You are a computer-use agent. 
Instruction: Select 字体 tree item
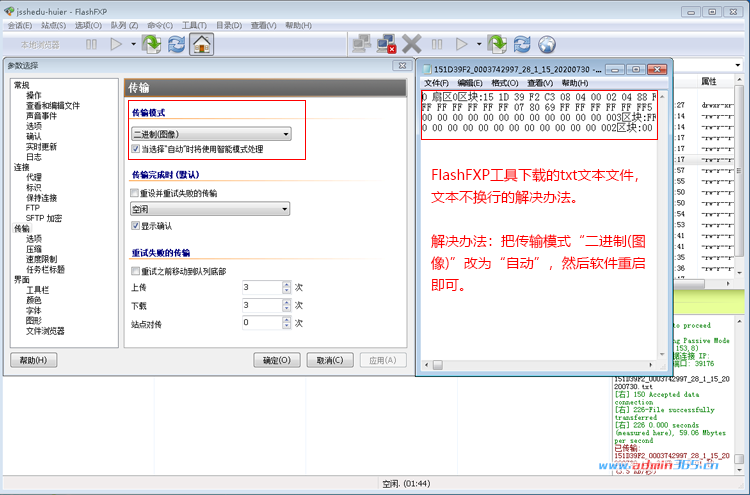click(33, 310)
